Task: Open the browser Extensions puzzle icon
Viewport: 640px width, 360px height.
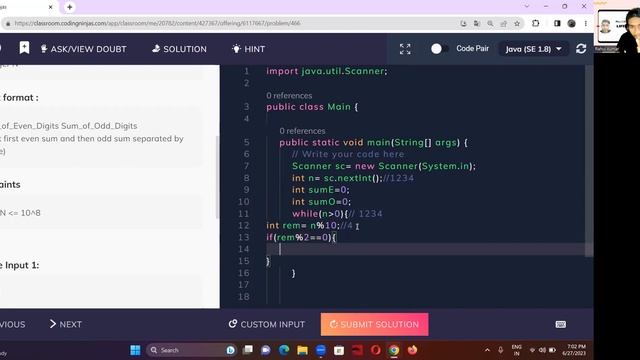Action: click(x=536, y=23)
